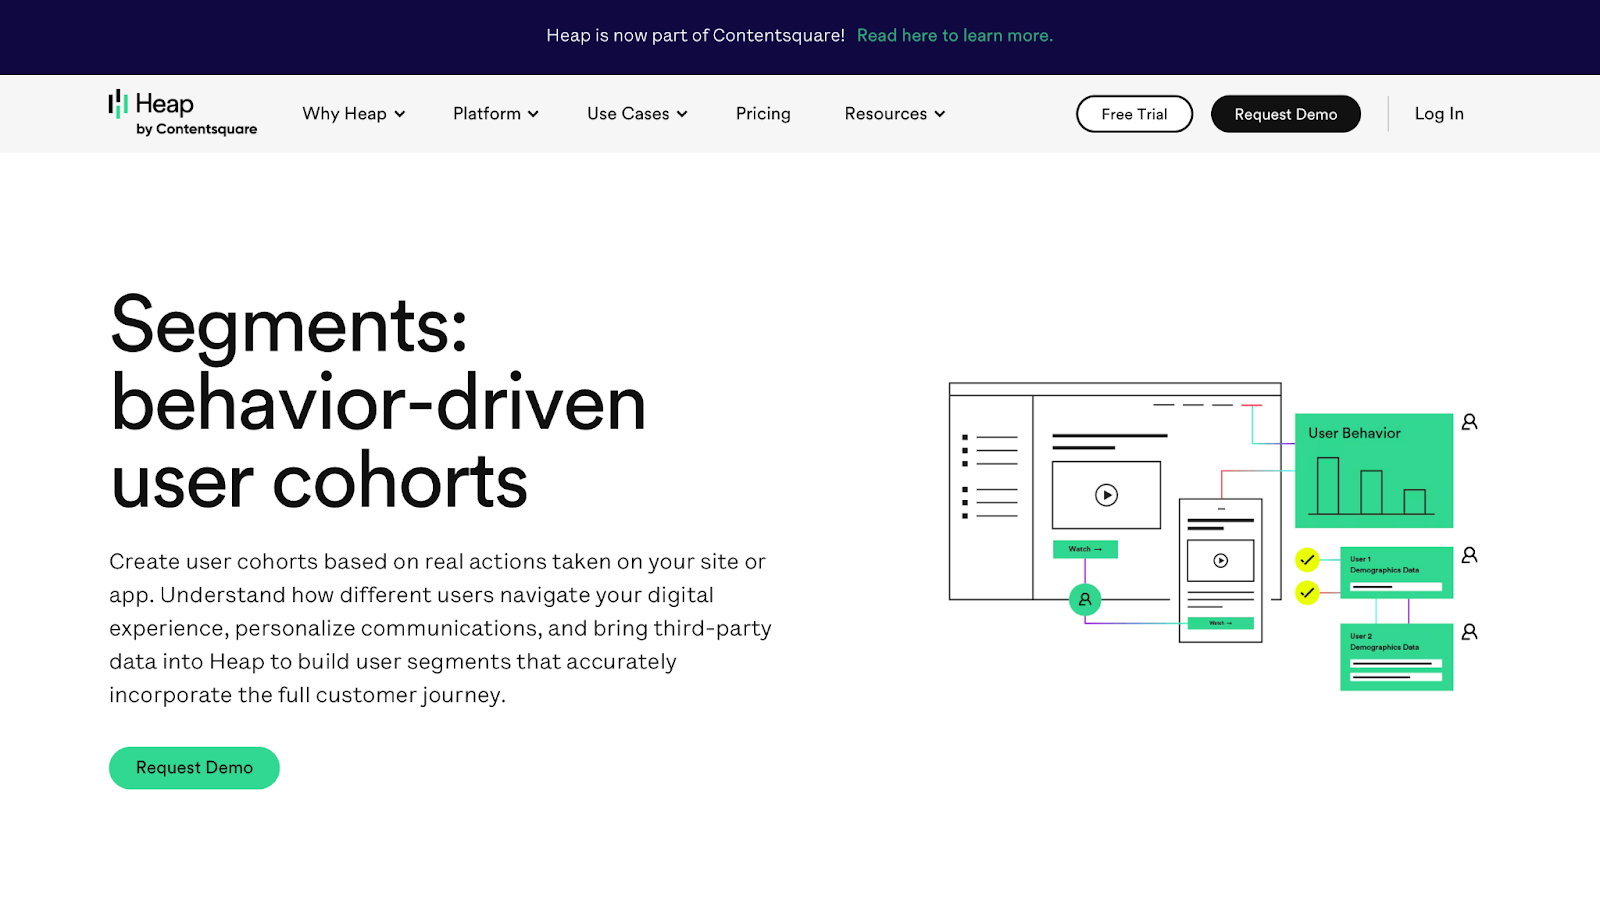This screenshot has height=907, width=1600.
Task: Click the User 2 Demographics Data card
Action: [x=1396, y=657]
